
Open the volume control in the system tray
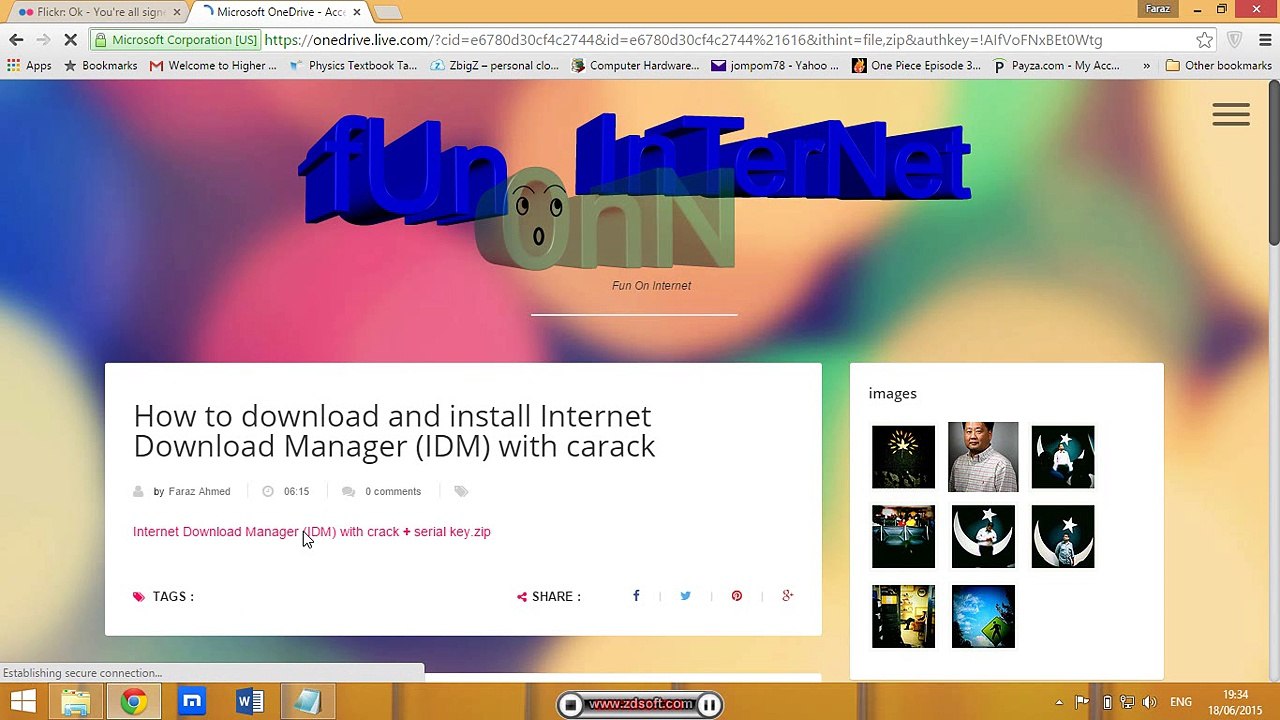pos(1149,702)
